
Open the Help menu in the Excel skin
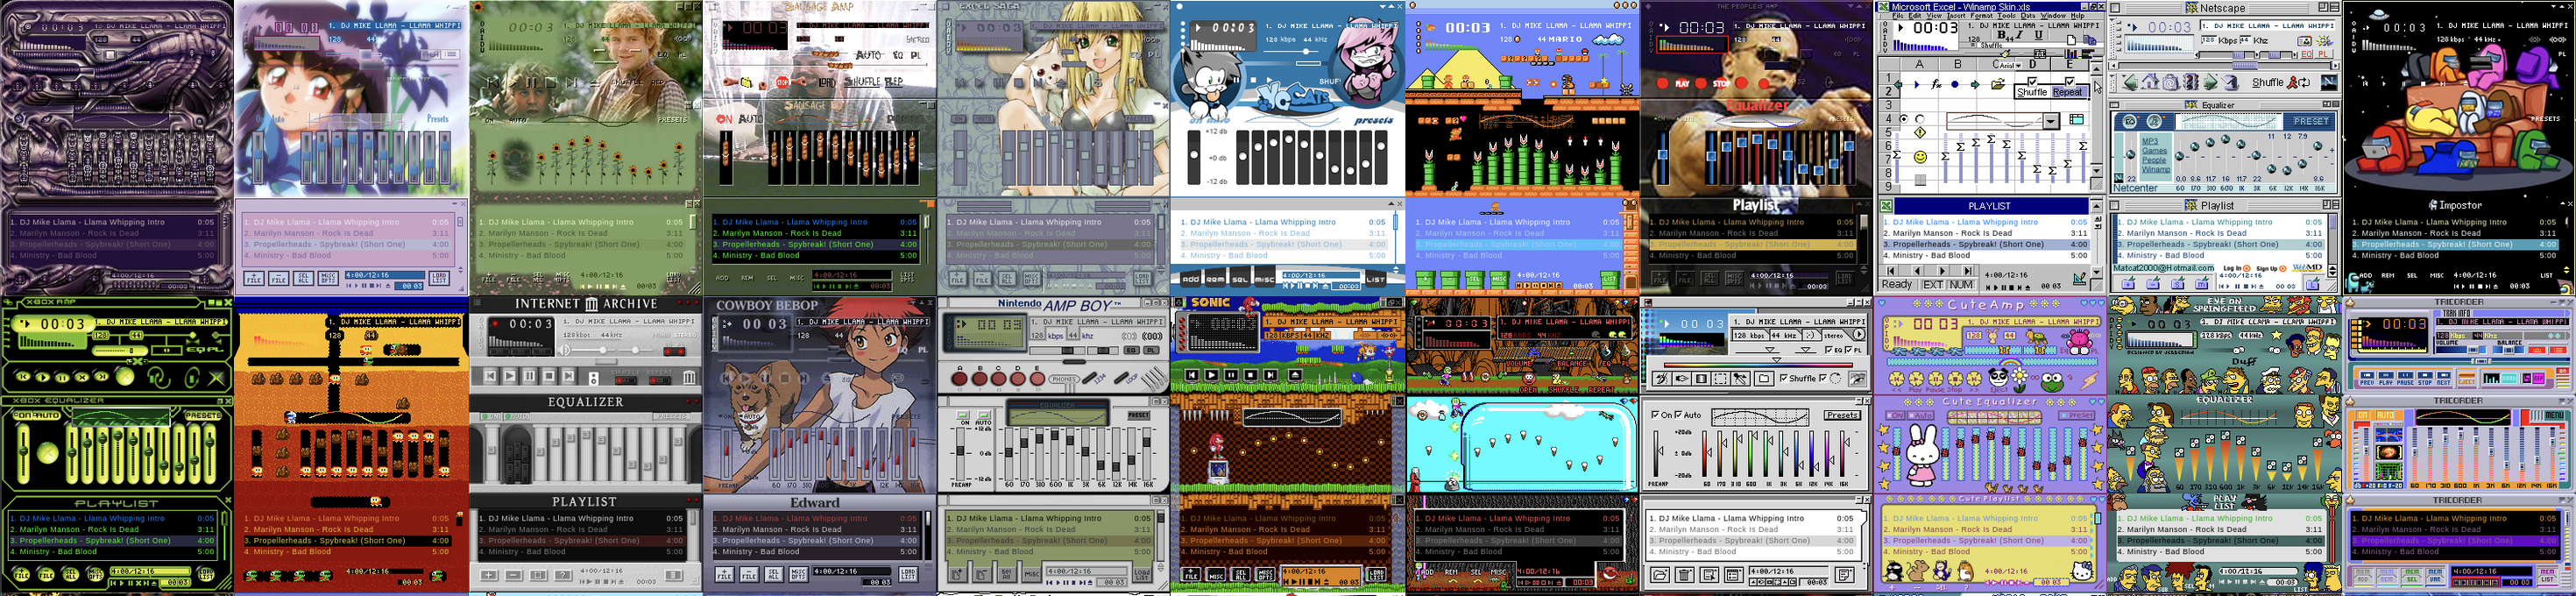(x=2078, y=15)
